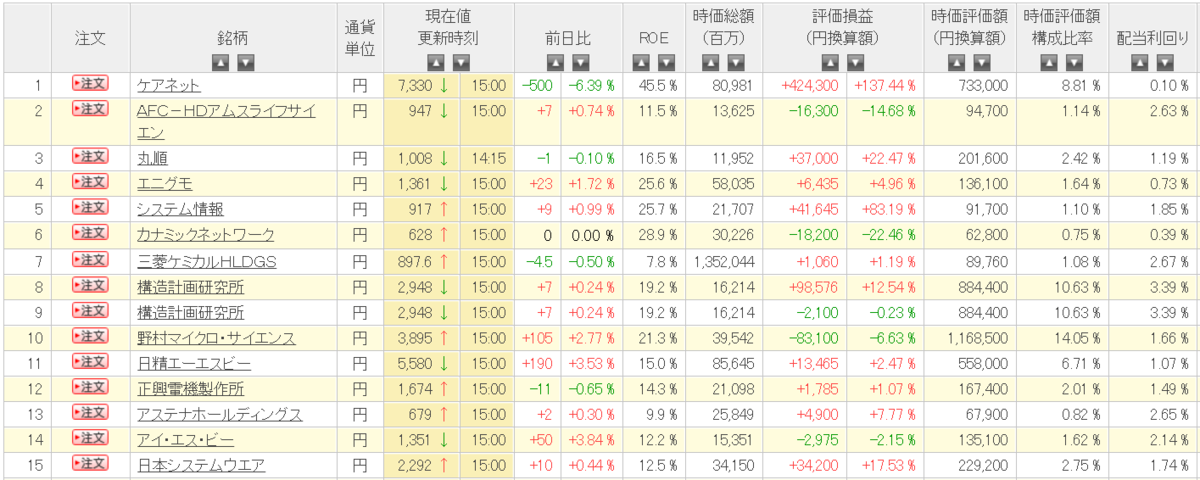Click 注文 button in row 9

(90, 310)
